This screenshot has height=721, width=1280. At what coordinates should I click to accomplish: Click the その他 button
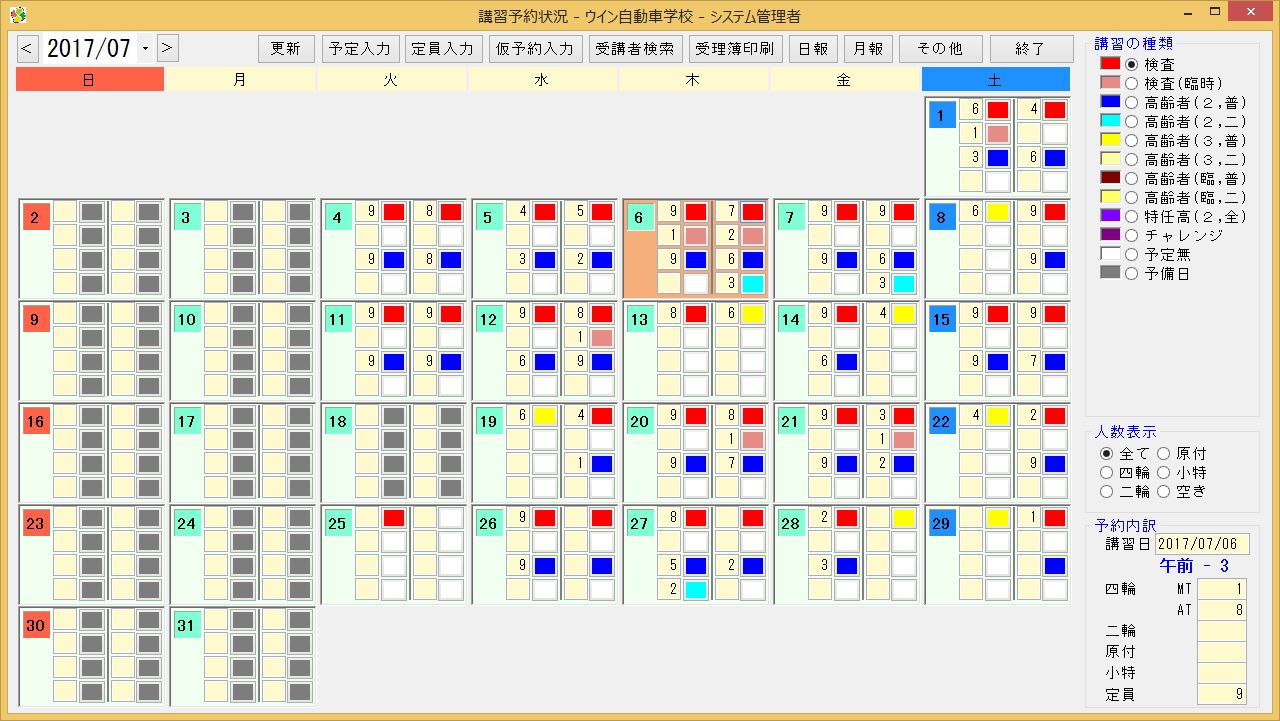click(940, 49)
